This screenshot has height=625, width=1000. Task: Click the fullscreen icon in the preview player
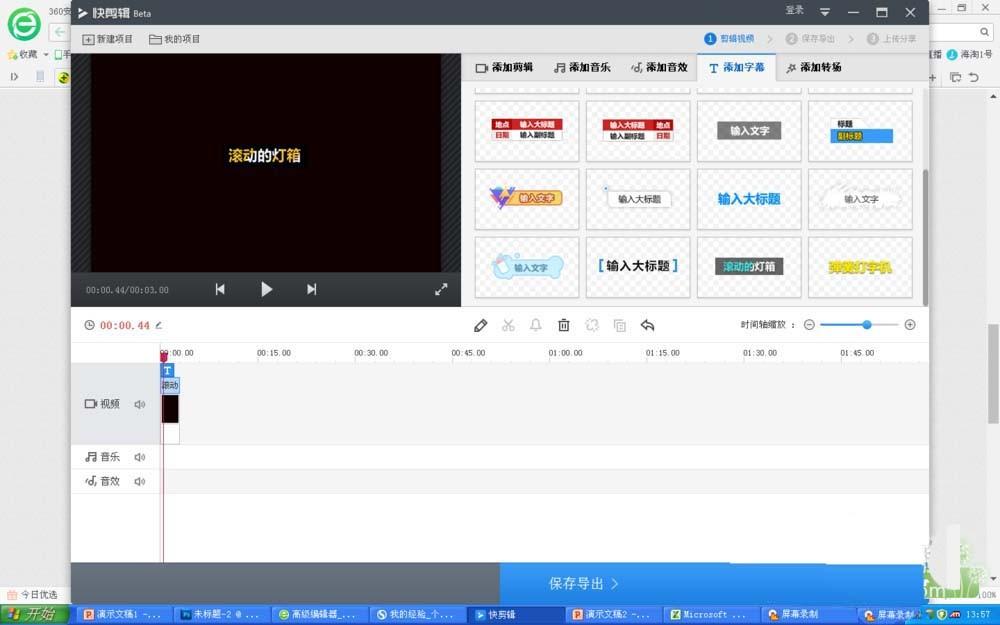[441, 289]
